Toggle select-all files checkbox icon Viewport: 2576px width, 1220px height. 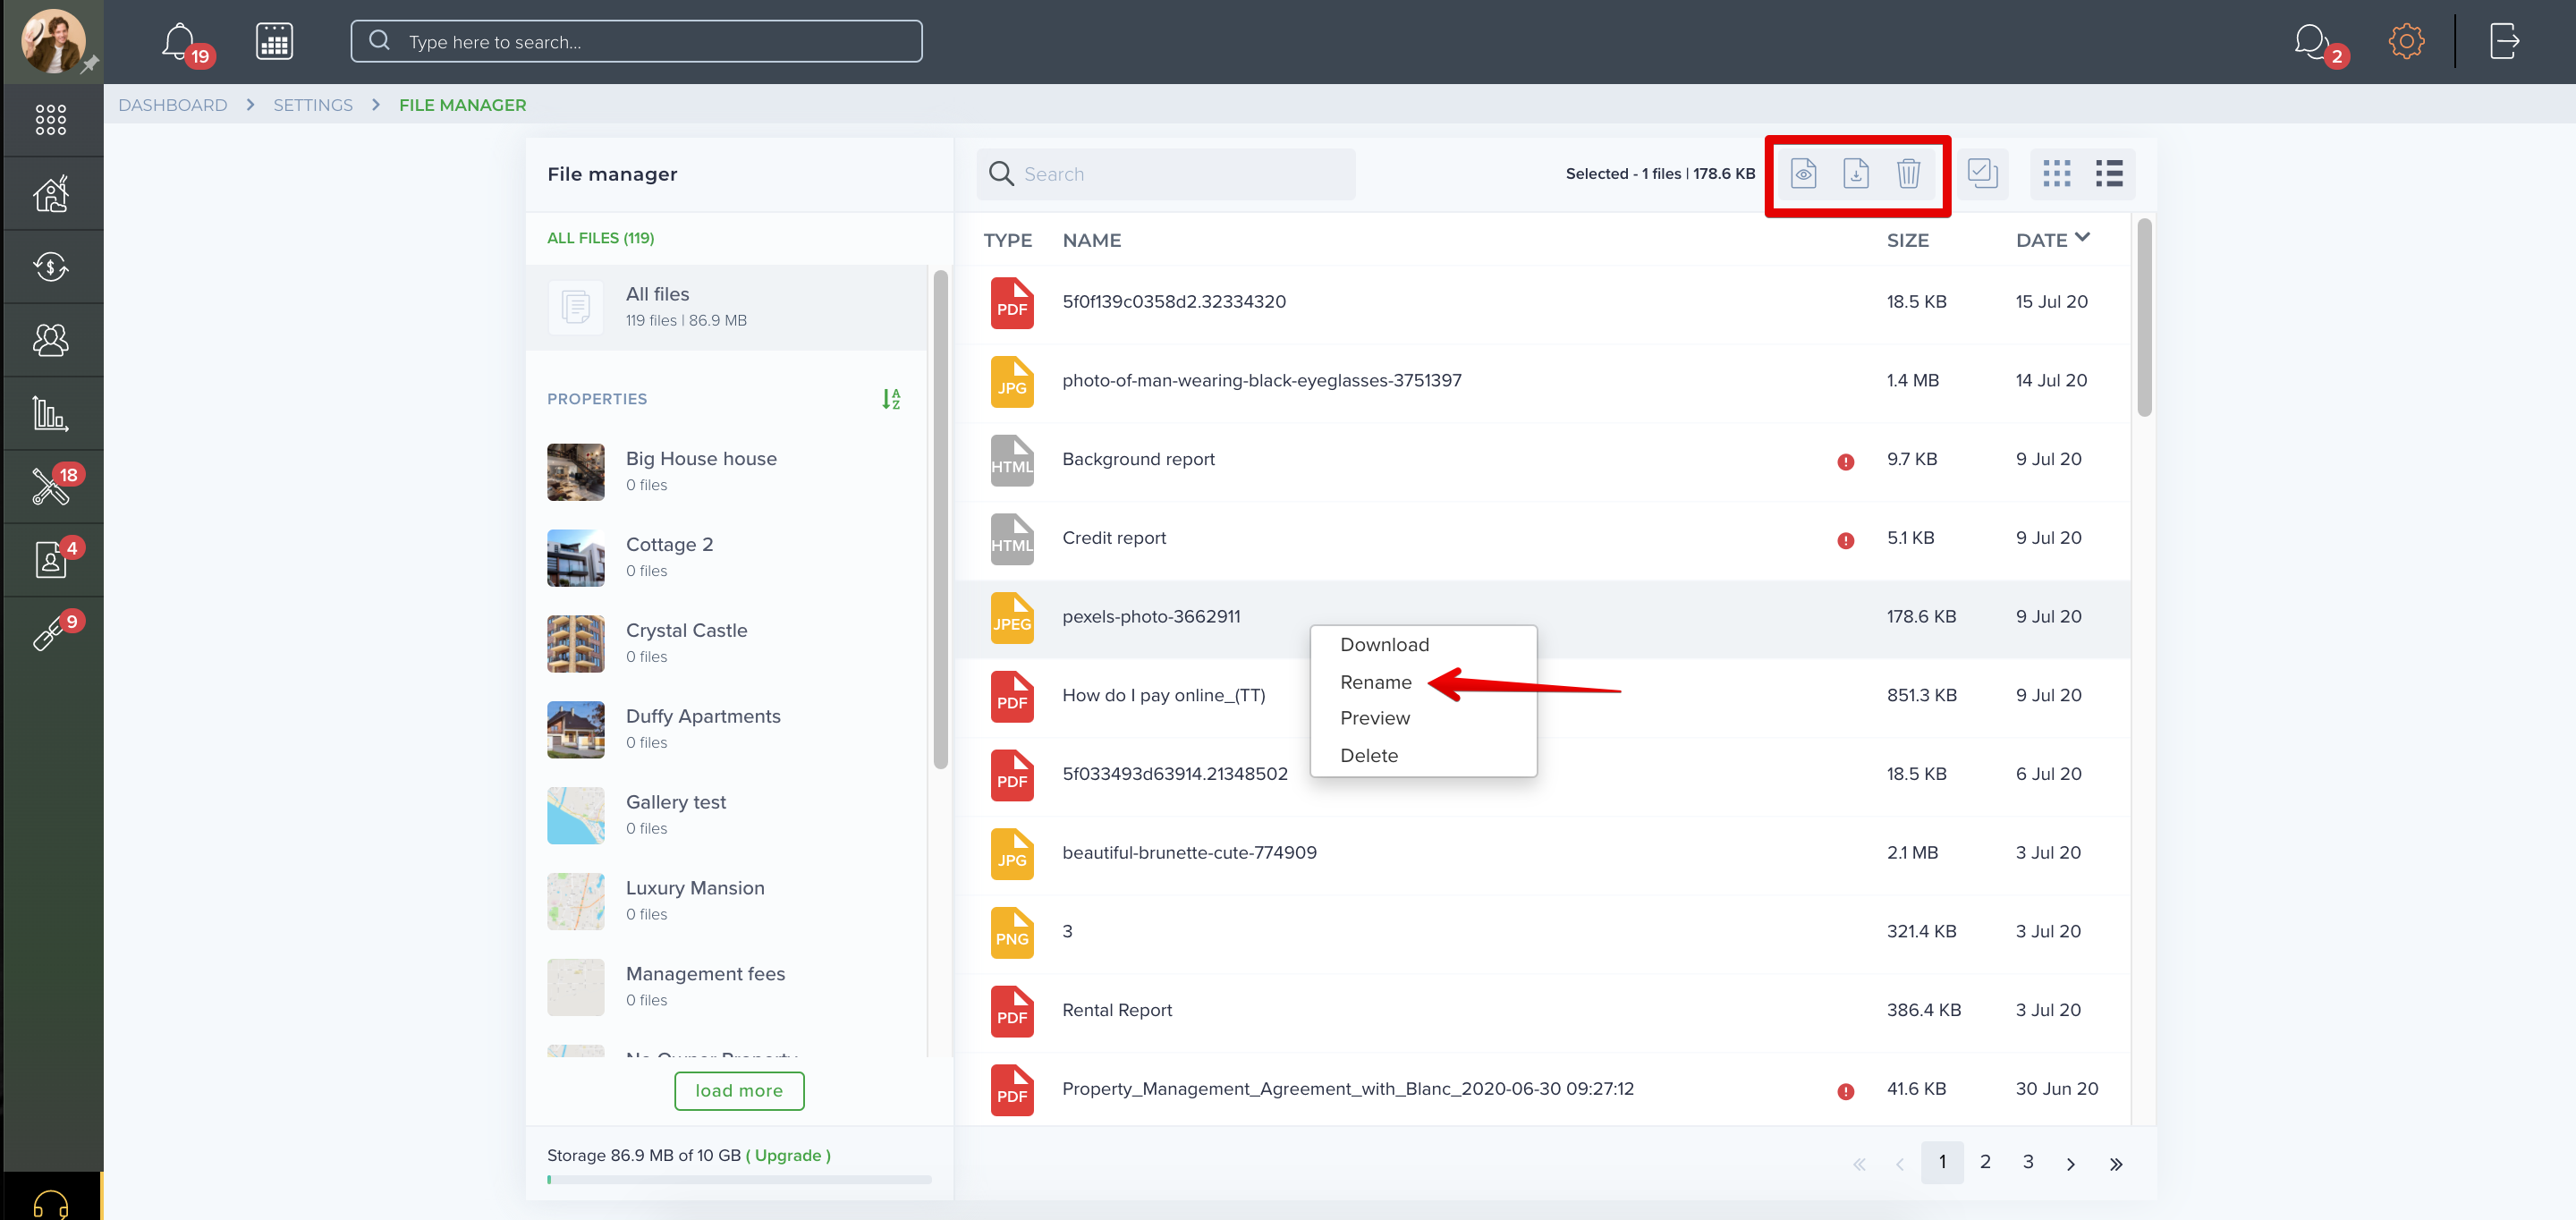coord(1982,174)
